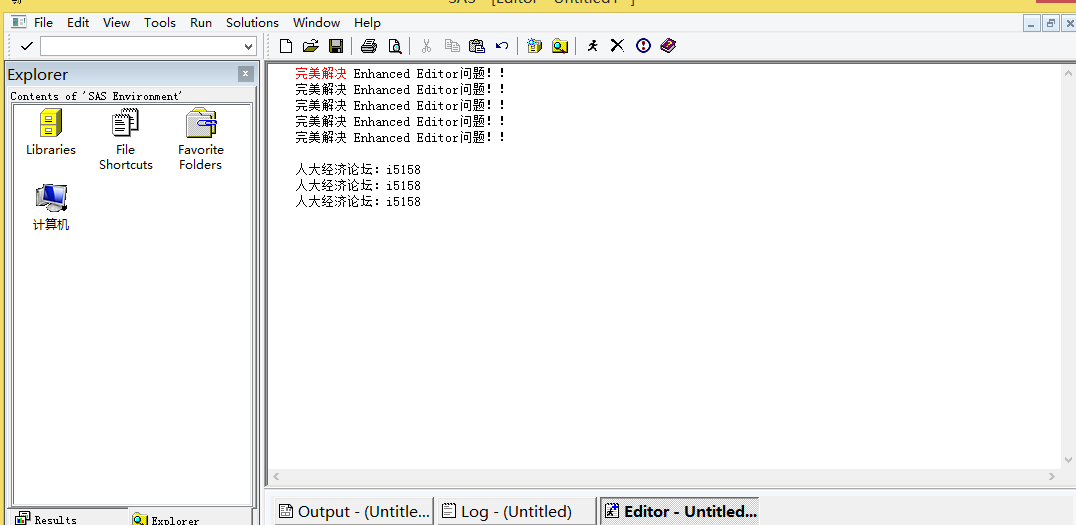This screenshot has width=1076, height=525.
Task: Click the Break exclamation icon
Action: click(643, 46)
